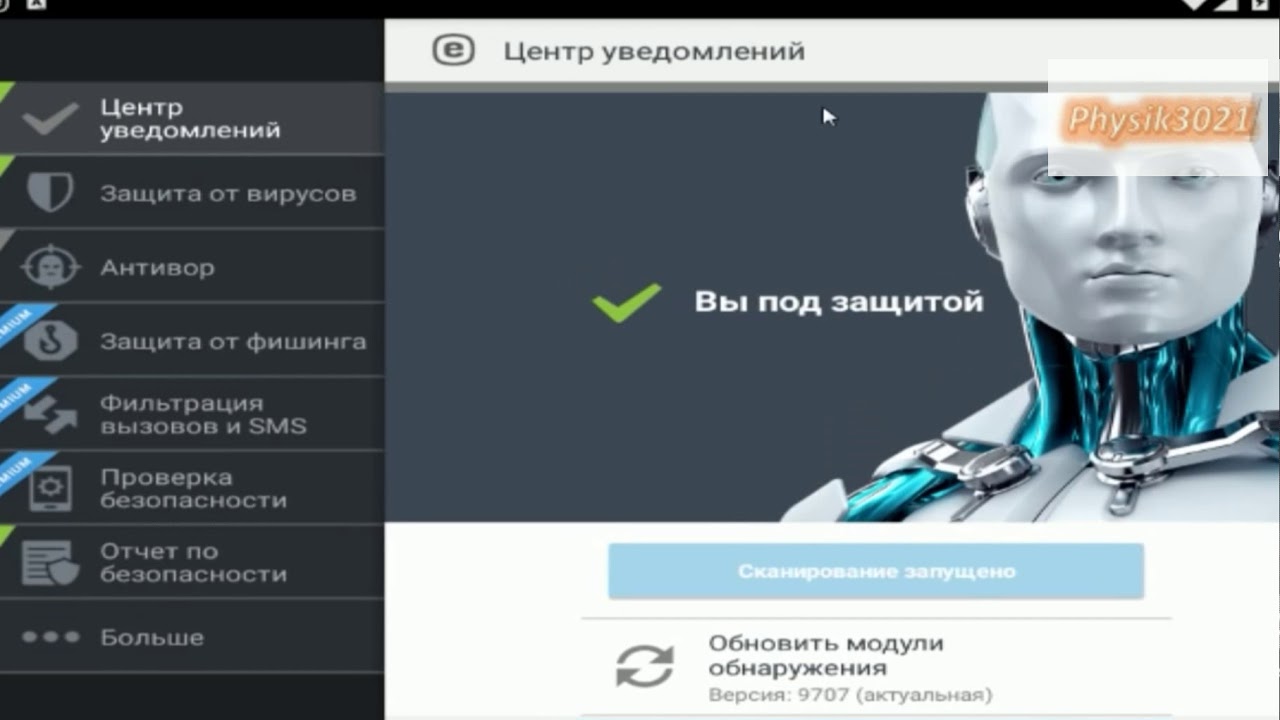Select Антивор in the sidebar
The width and height of the screenshot is (1280, 720).
[191, 267]
